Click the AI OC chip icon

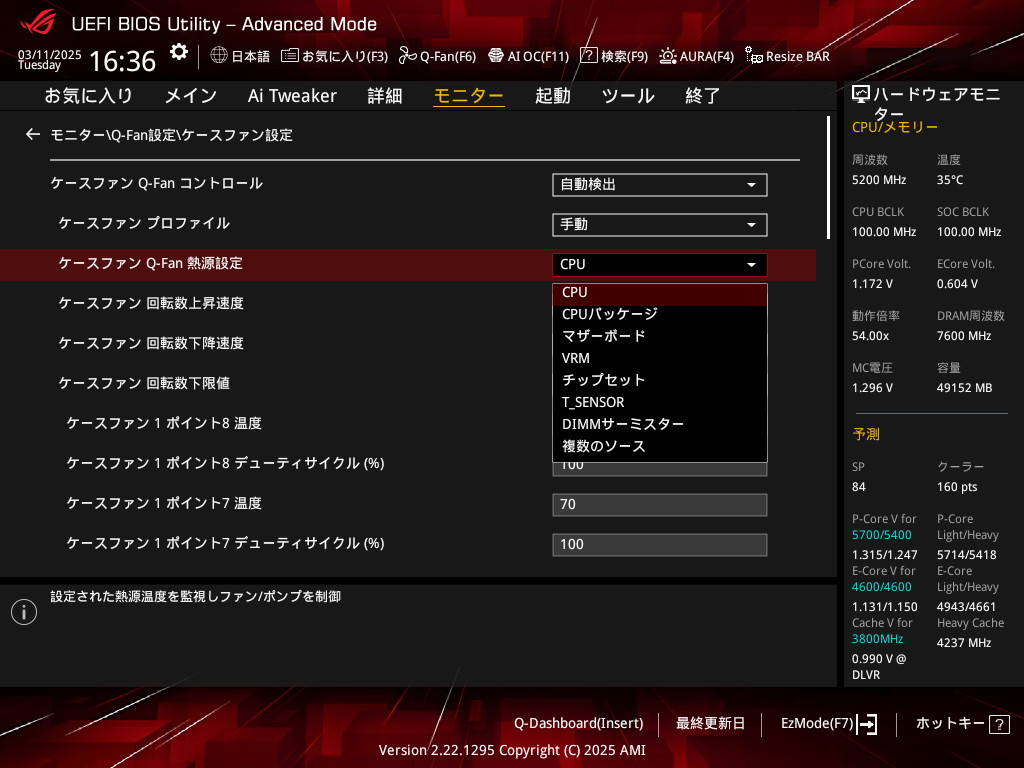pos(496,56)
